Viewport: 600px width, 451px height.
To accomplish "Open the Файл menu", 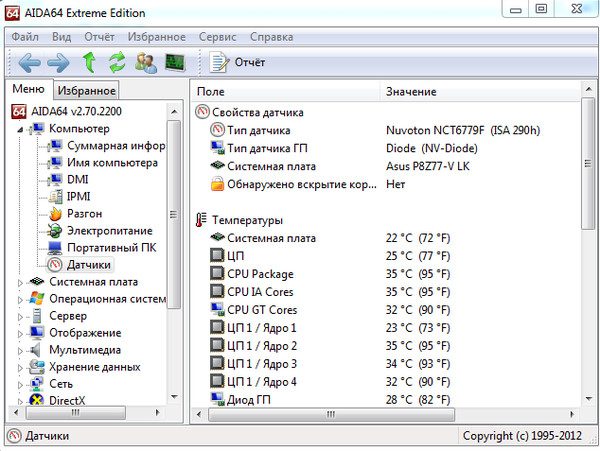I will [25, 36].
